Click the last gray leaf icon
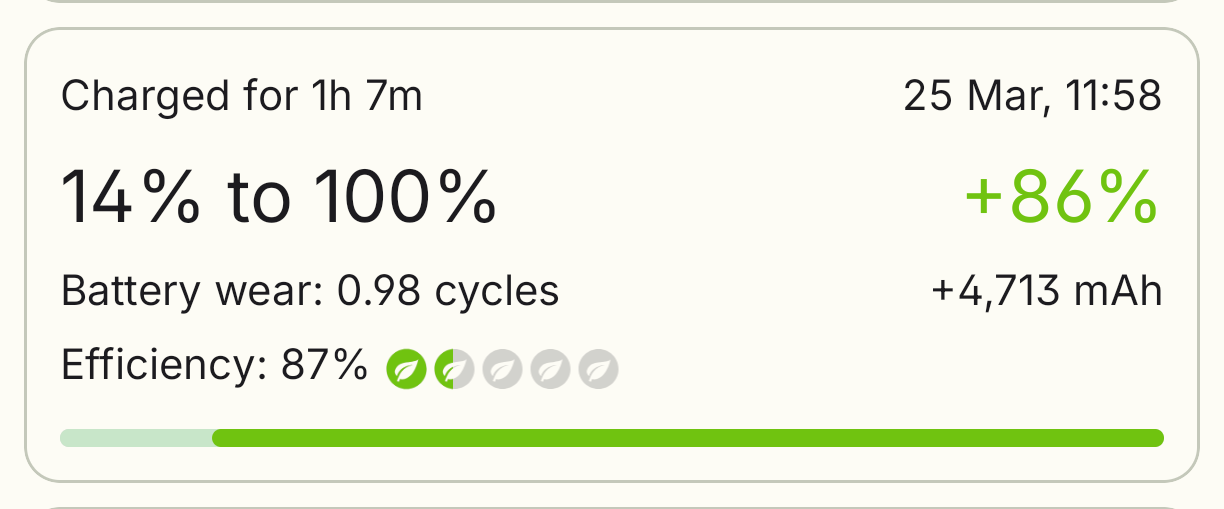This screenshot has height=509, width=1224. [x=598, y=370]
